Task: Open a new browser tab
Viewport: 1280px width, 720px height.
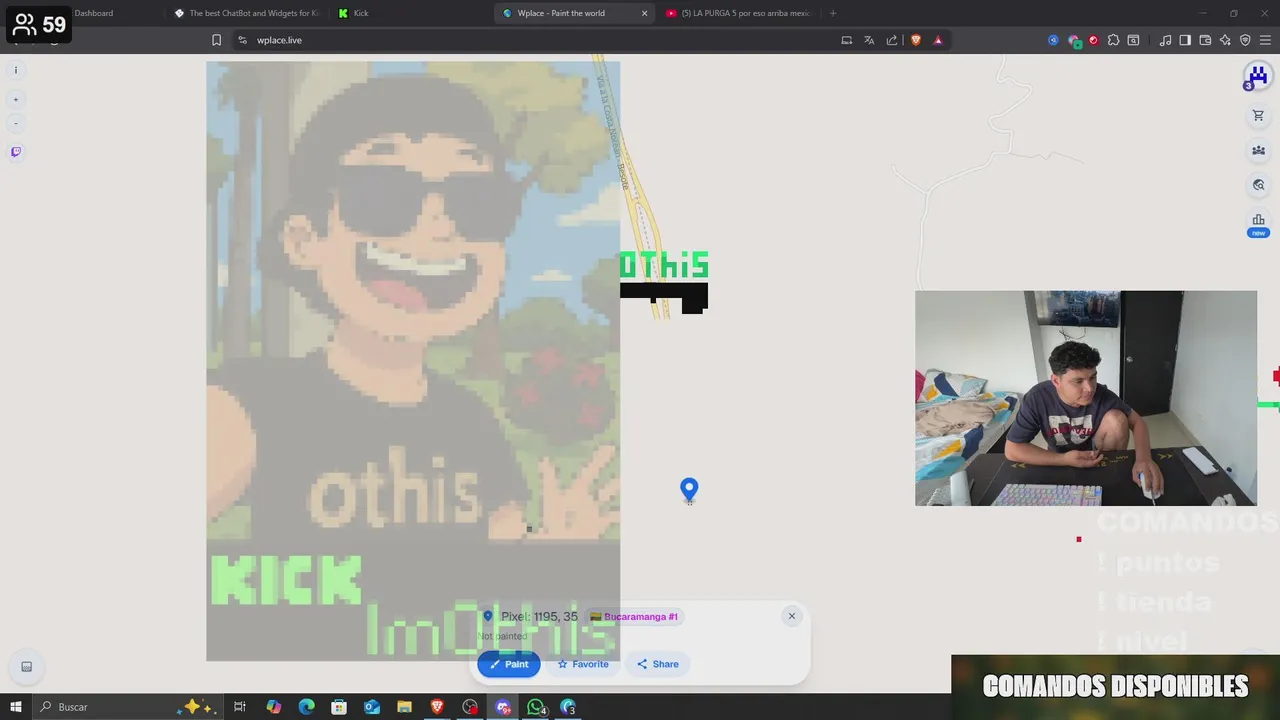Action: (x=833, y=13)
